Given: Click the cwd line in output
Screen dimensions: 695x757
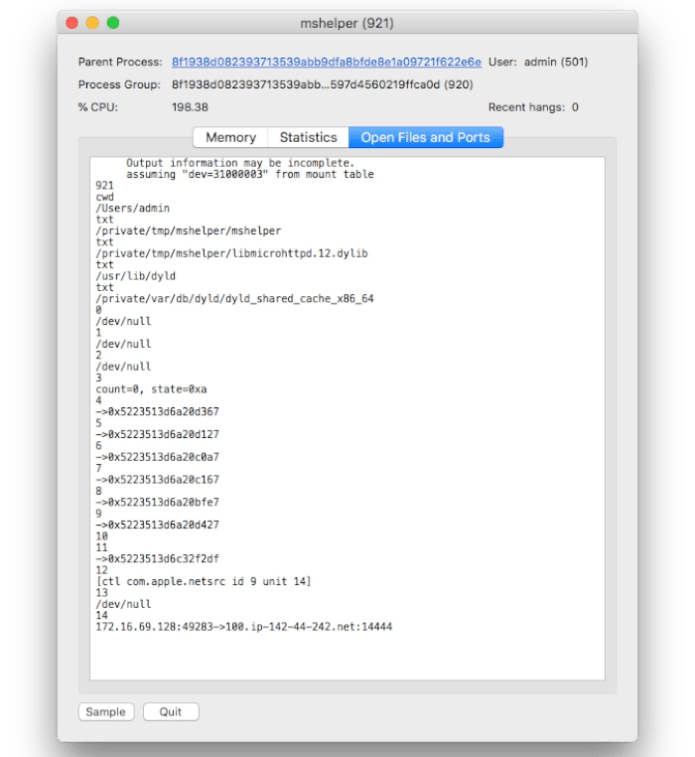Looking at the screenshot, I should tap(105, 197).
